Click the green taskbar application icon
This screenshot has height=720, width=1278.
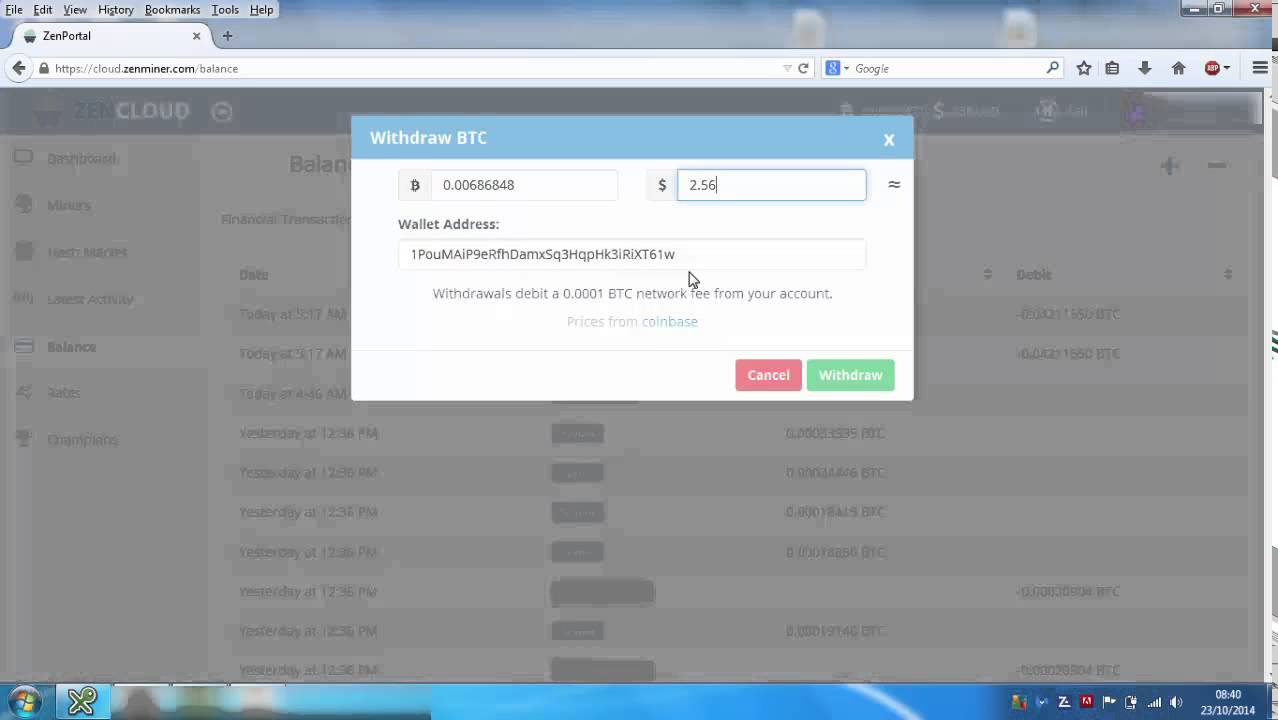tap(82, 701)
